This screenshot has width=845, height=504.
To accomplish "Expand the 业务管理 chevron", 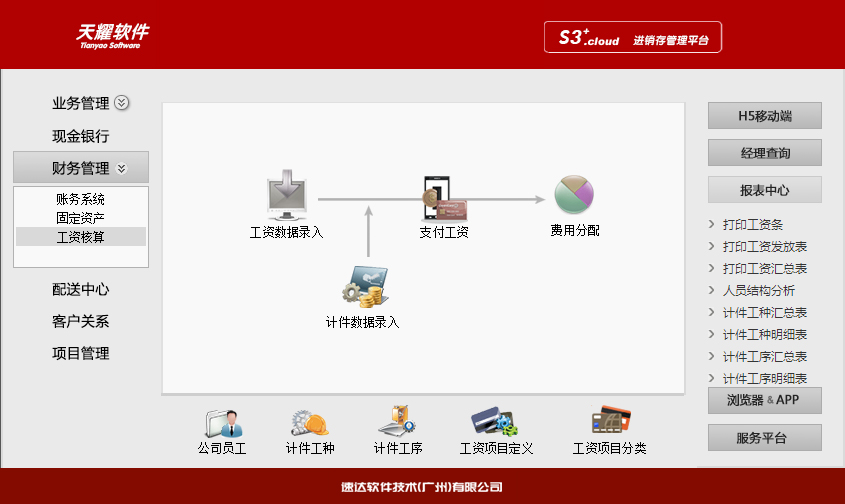I will (122, 103).
